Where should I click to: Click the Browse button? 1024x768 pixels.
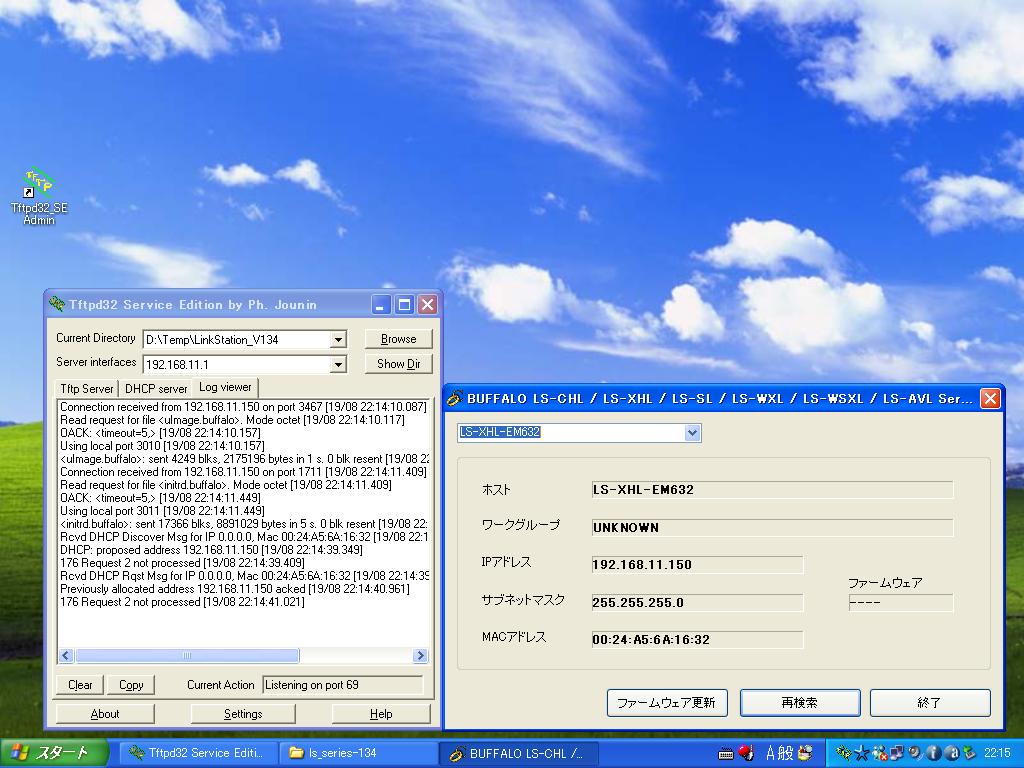[x=398, y=339]
